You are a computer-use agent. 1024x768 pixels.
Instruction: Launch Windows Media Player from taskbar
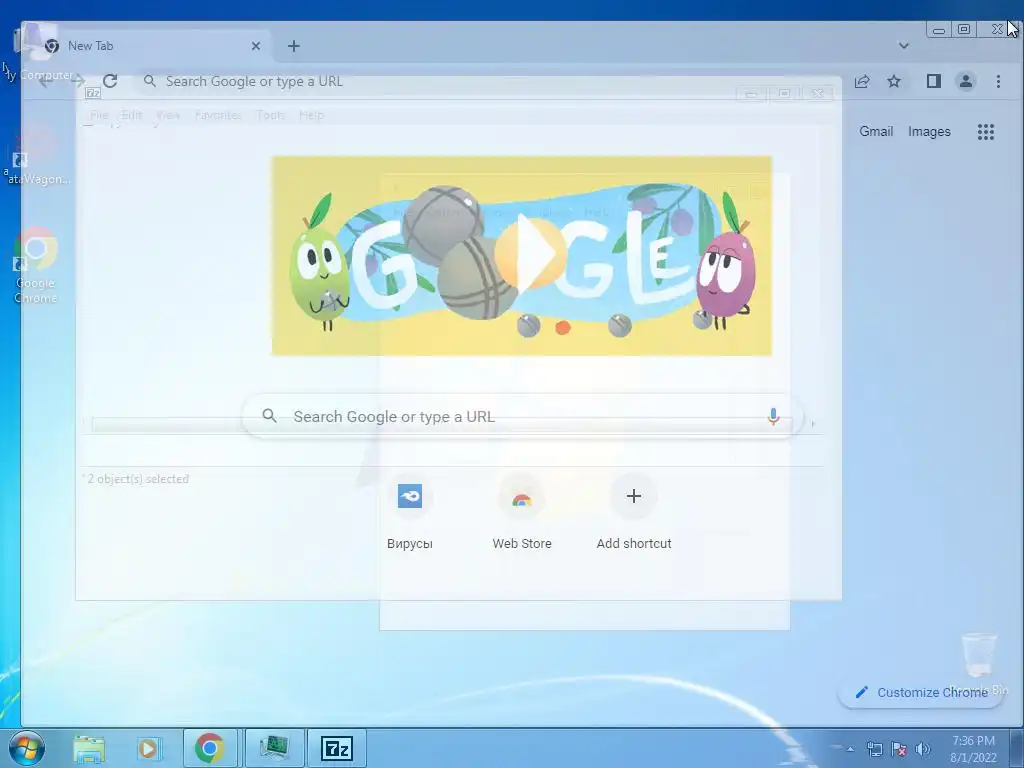click(149, 748)
